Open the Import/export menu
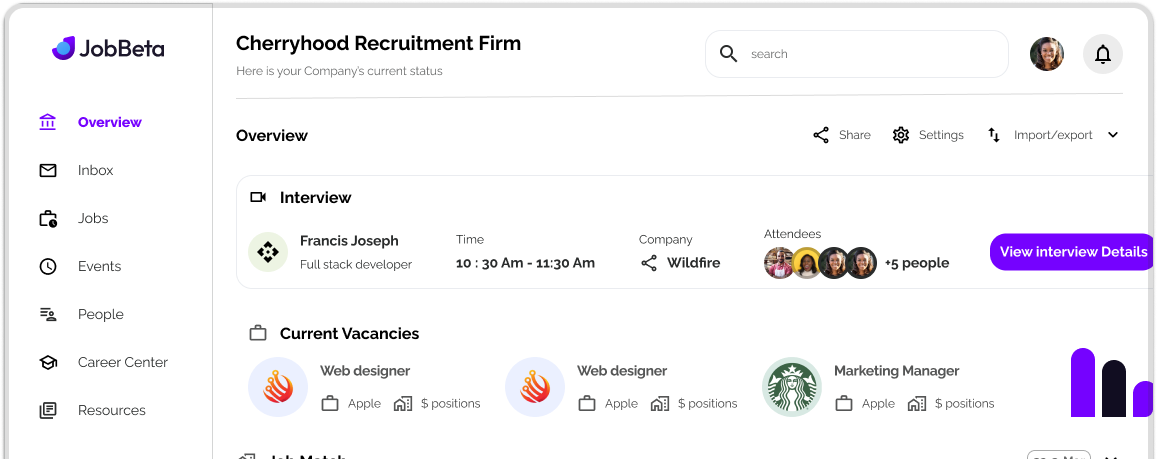Viewport: 1157px width, 459px height. (1052, 135)
